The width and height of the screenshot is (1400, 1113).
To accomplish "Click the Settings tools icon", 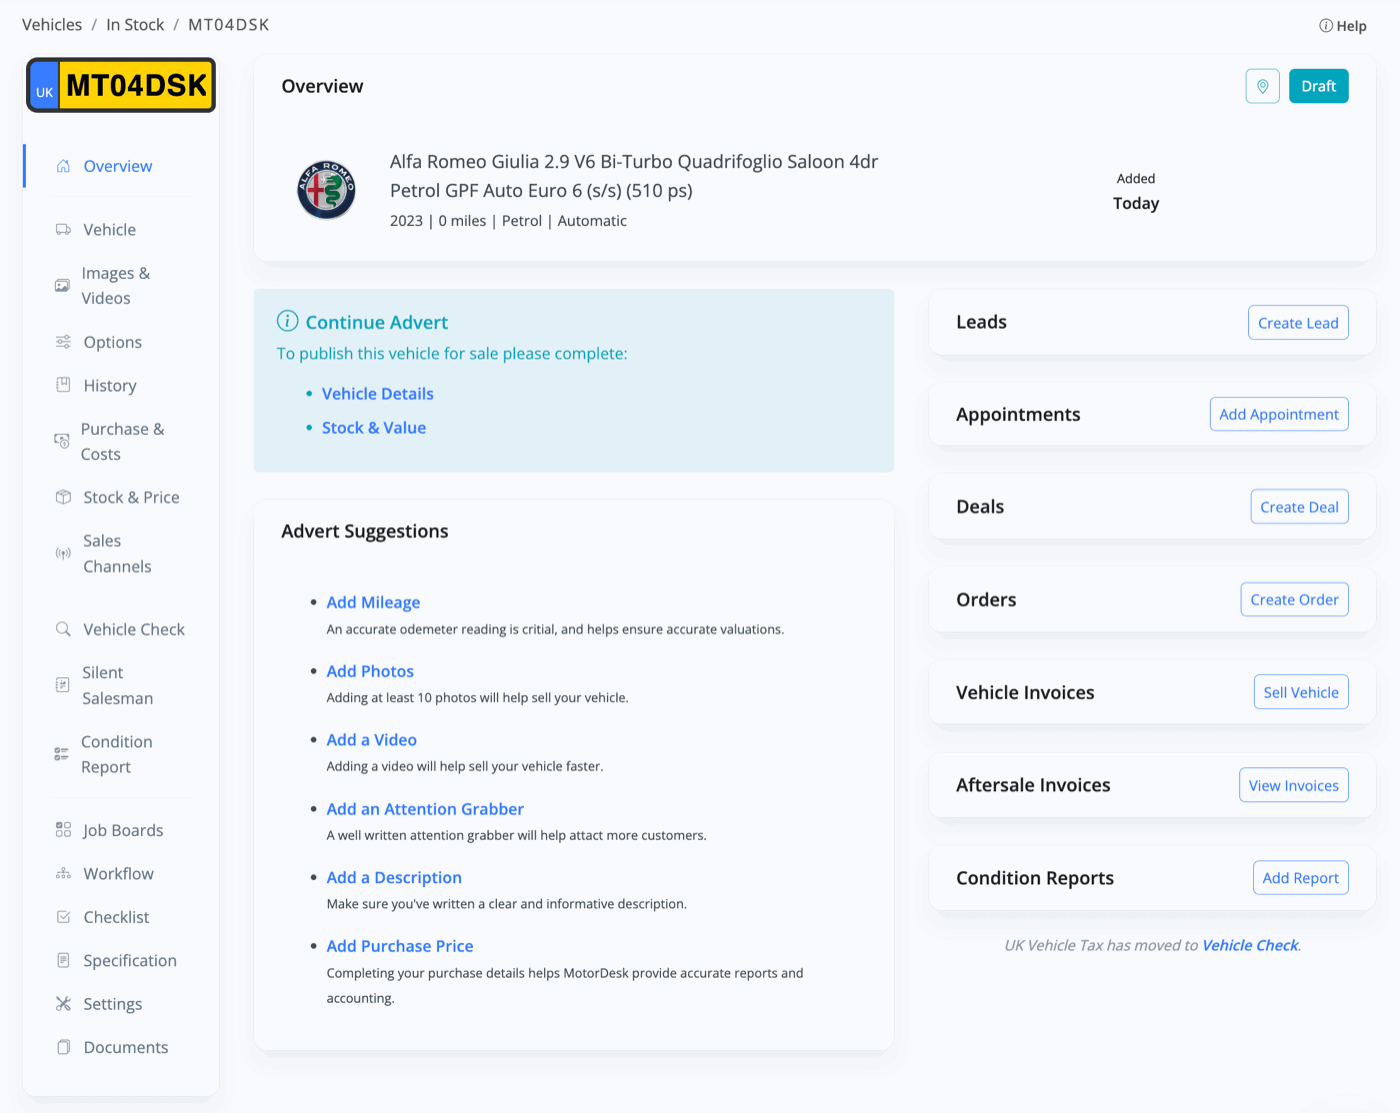I will click(63, 1004).
